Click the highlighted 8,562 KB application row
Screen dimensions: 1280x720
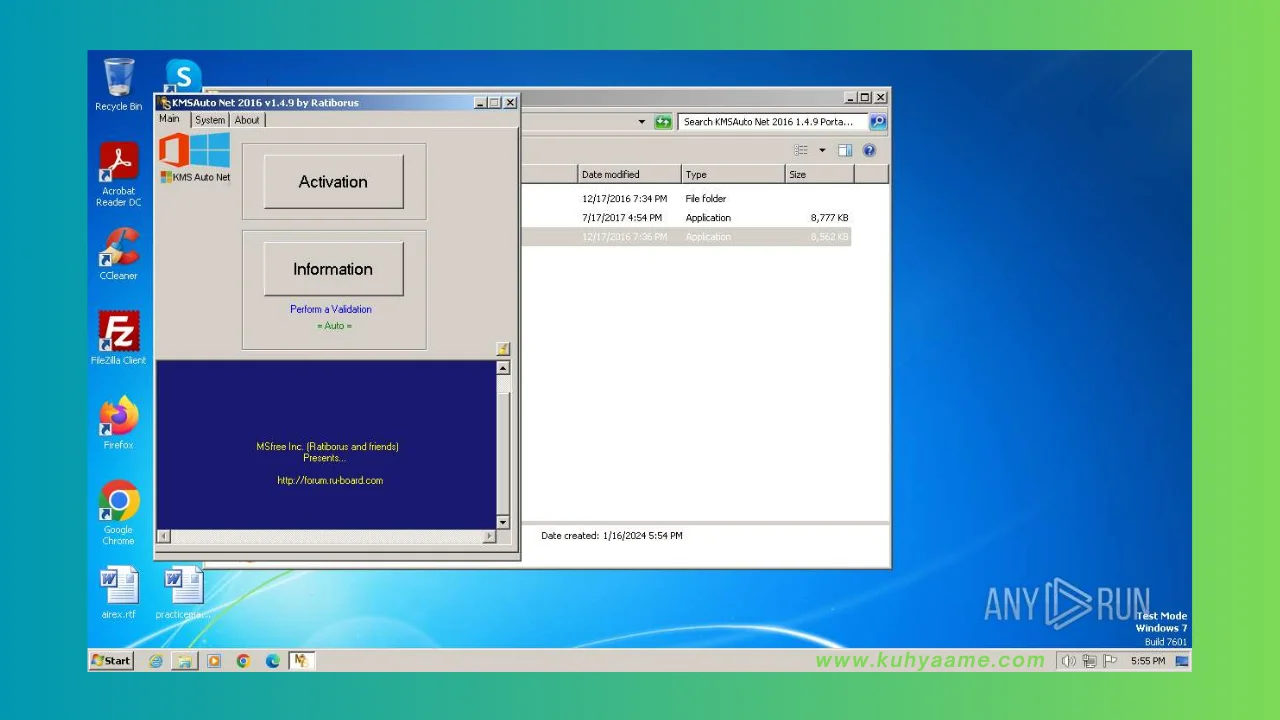(x=686, y=237)
